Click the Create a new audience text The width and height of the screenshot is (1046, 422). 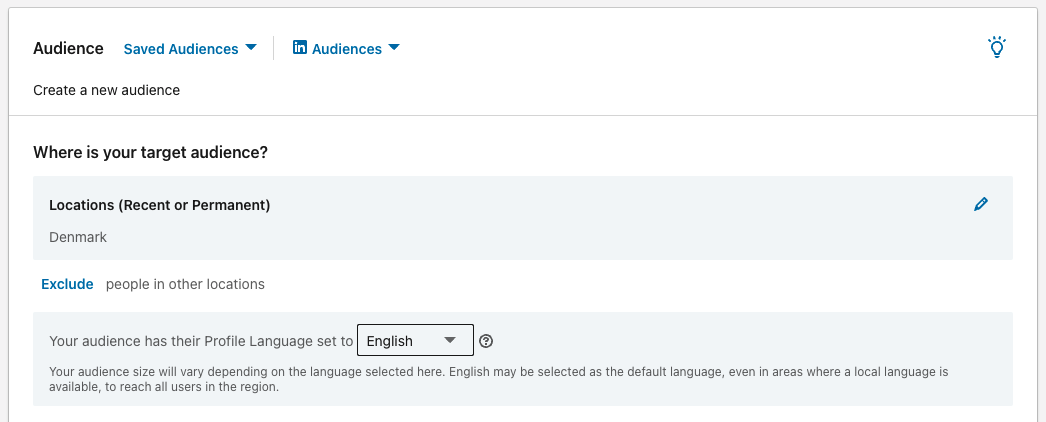pos(106,90)
